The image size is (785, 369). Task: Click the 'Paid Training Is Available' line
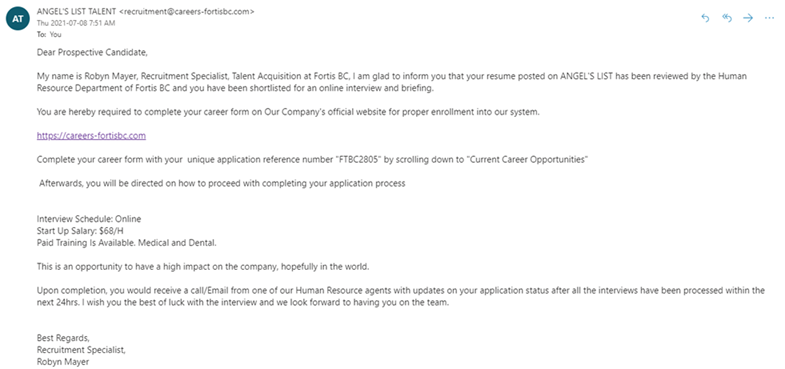pyautogui.click(x=127, y=243)
